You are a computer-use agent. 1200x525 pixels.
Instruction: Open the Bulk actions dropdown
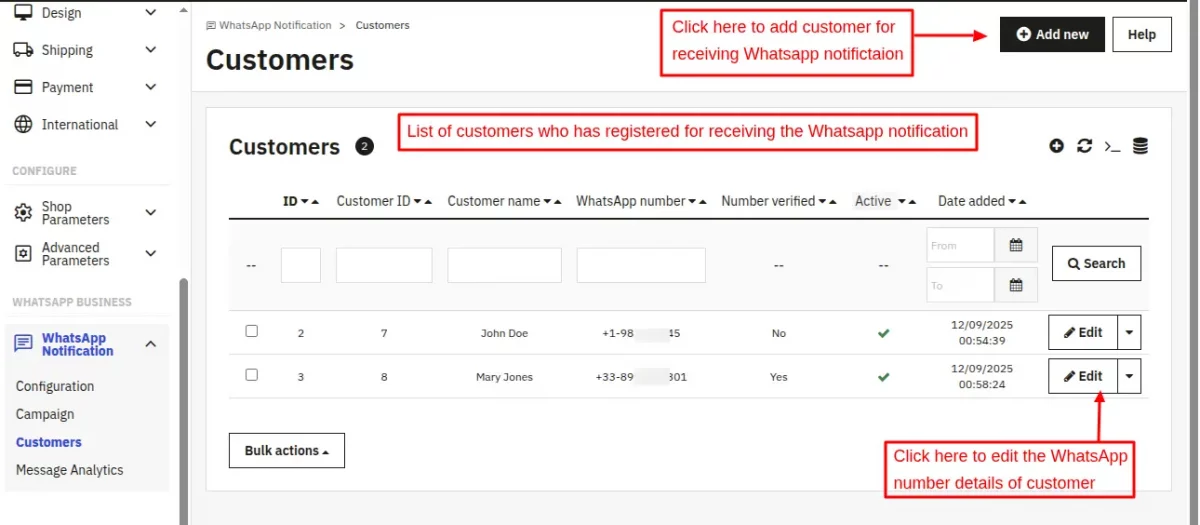coord(287,451)
